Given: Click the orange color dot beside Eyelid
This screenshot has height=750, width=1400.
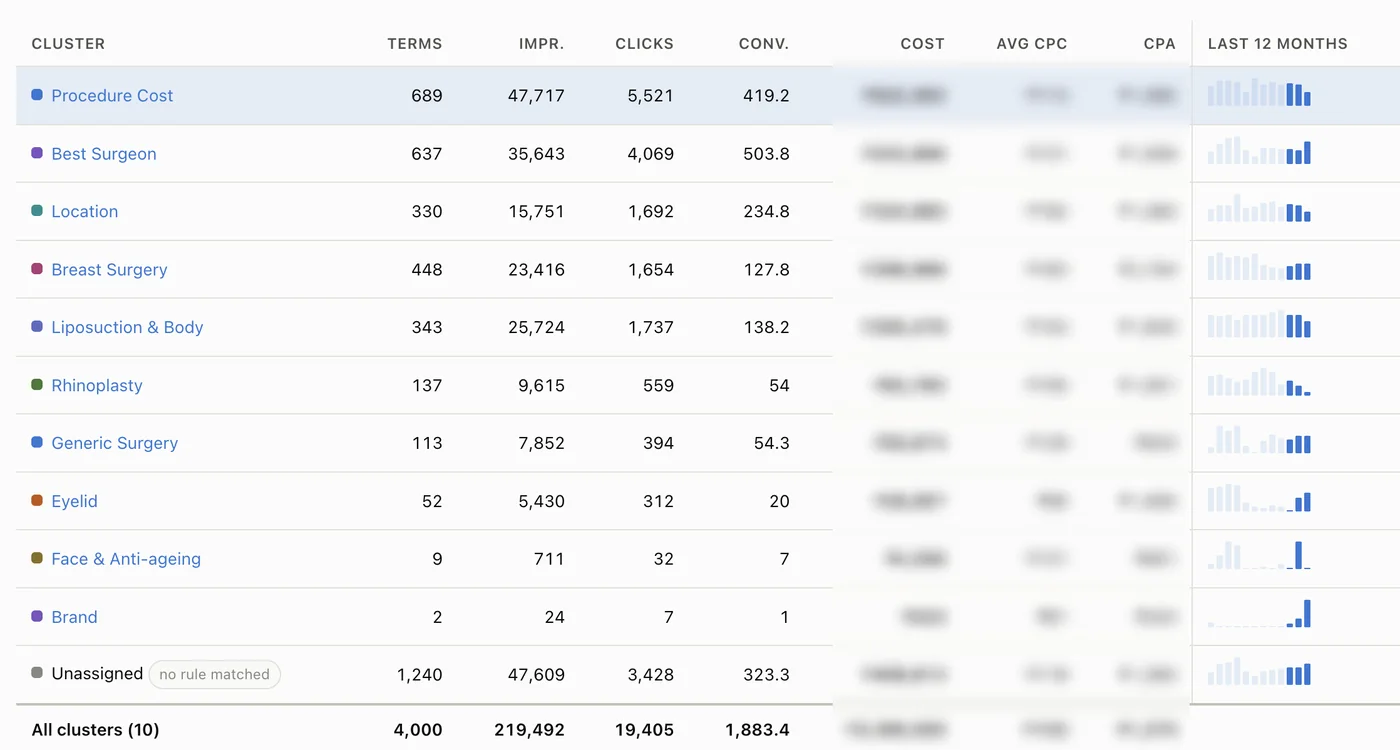Looking at the screenshot, I should pos(37,501).
